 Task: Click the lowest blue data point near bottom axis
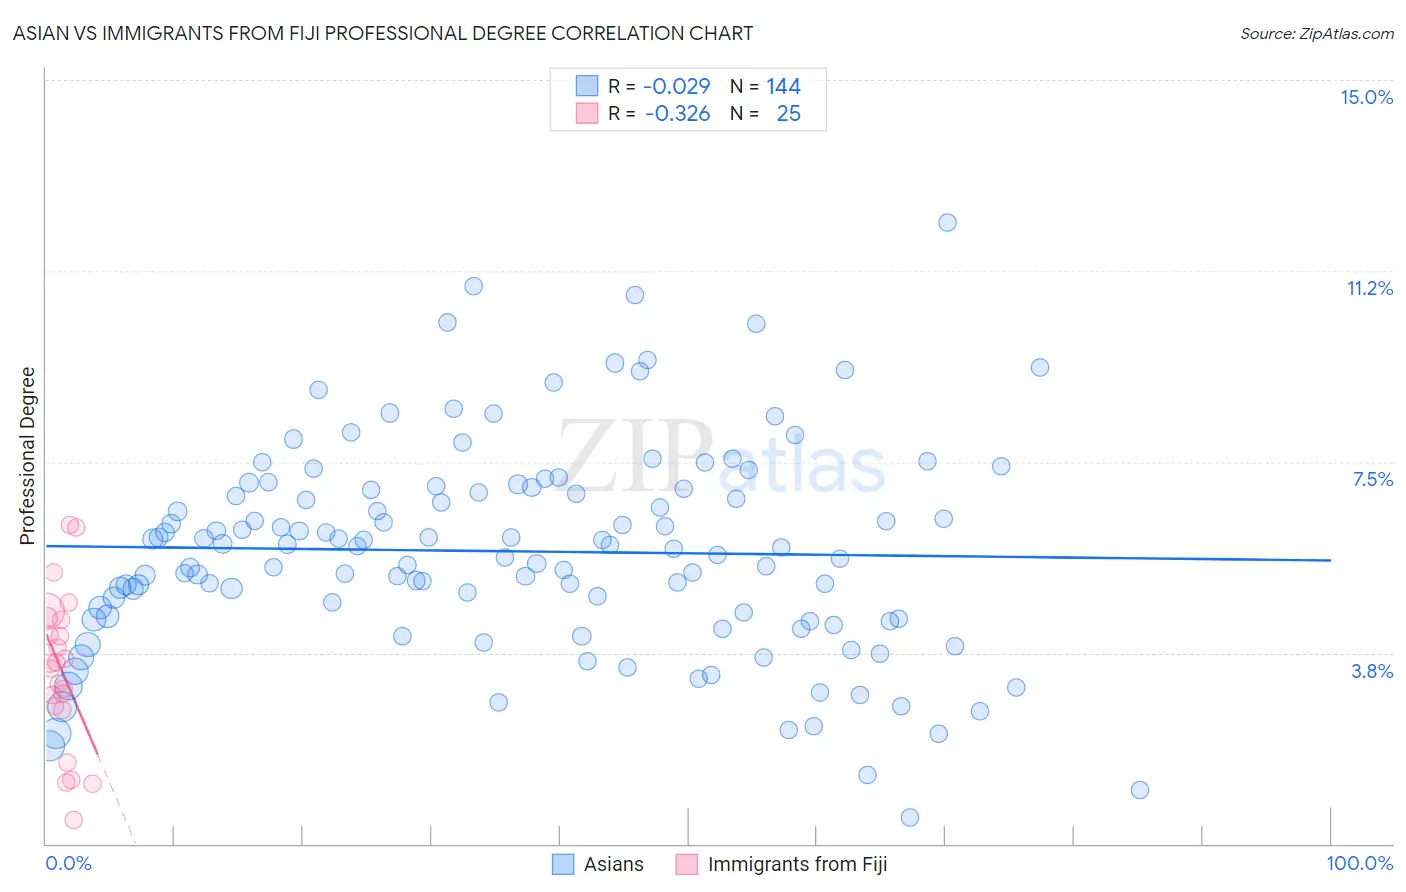tap(910, 817)
